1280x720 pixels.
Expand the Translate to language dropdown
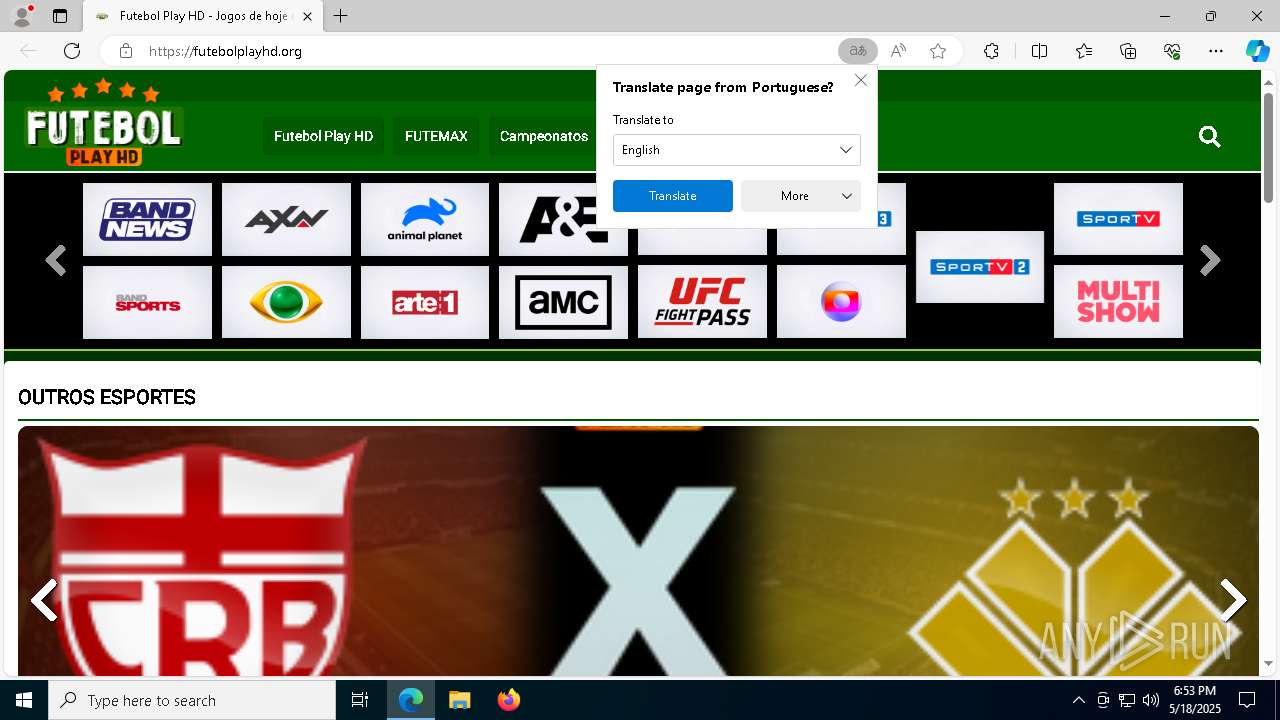tap(737, 150)
